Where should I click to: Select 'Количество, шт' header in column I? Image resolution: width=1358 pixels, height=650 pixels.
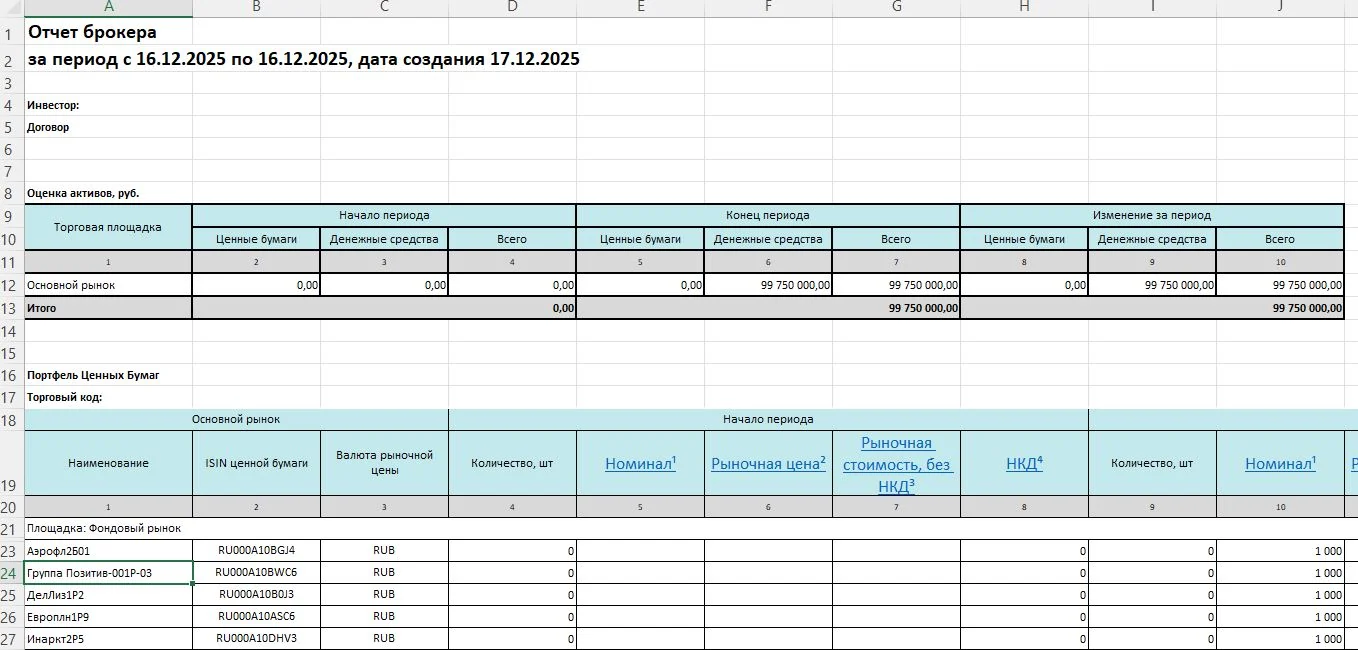[x=1152, y=463]
